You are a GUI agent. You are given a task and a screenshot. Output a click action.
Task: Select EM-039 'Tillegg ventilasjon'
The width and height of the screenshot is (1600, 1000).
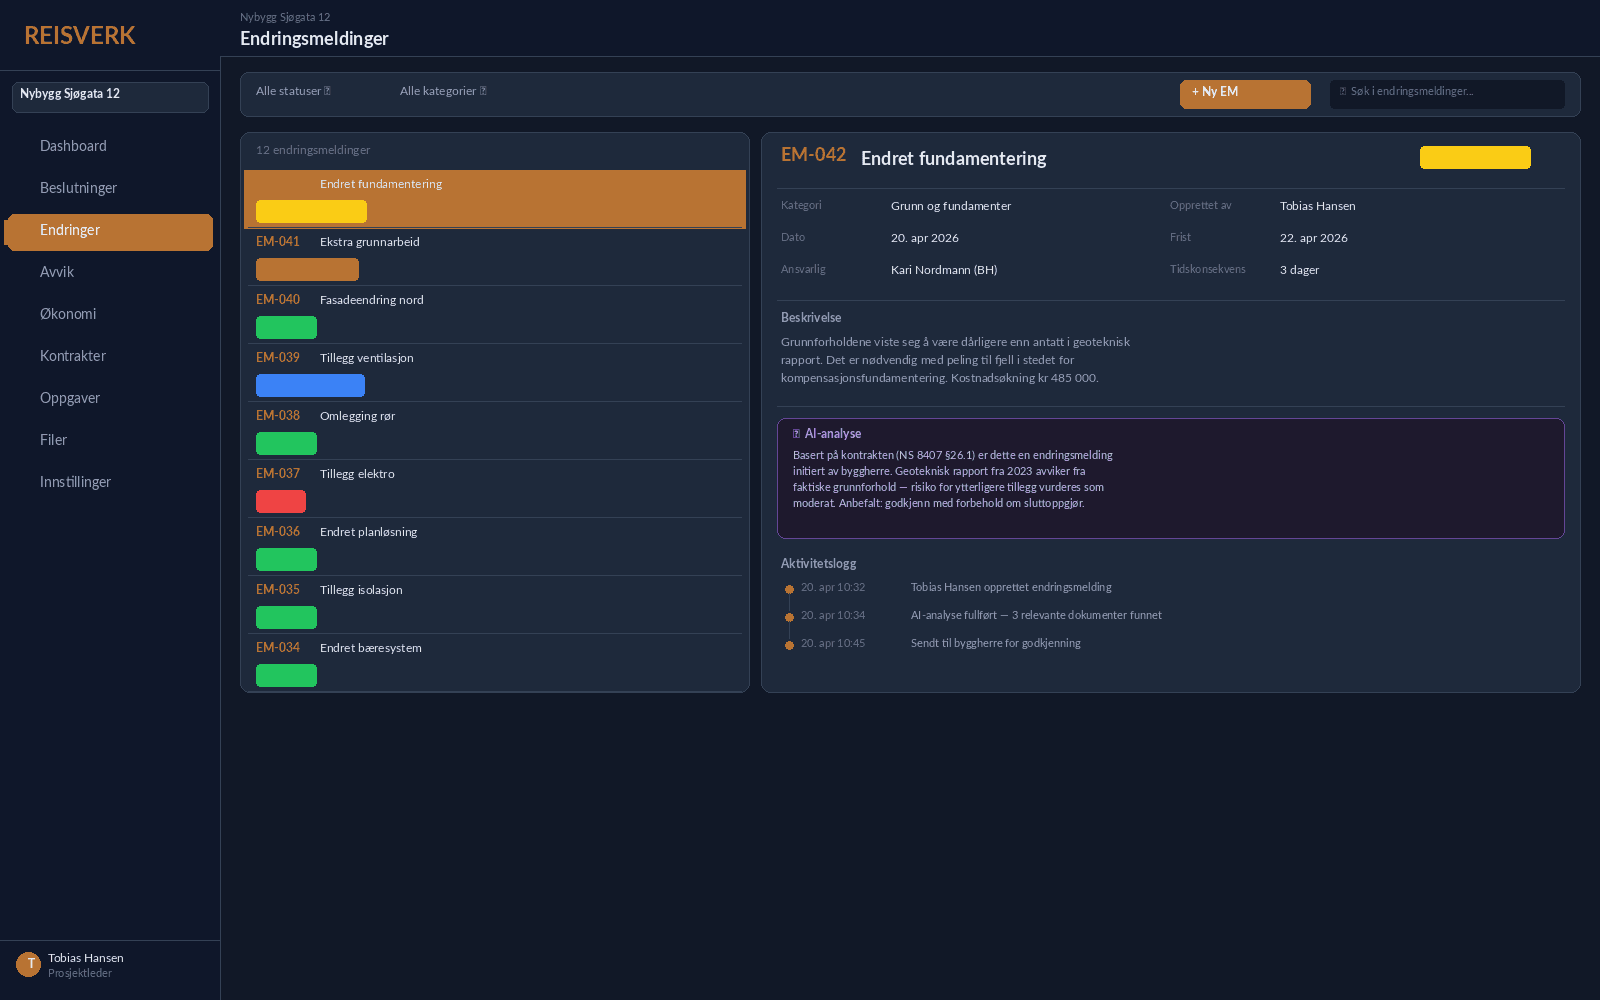pos(494,372)
